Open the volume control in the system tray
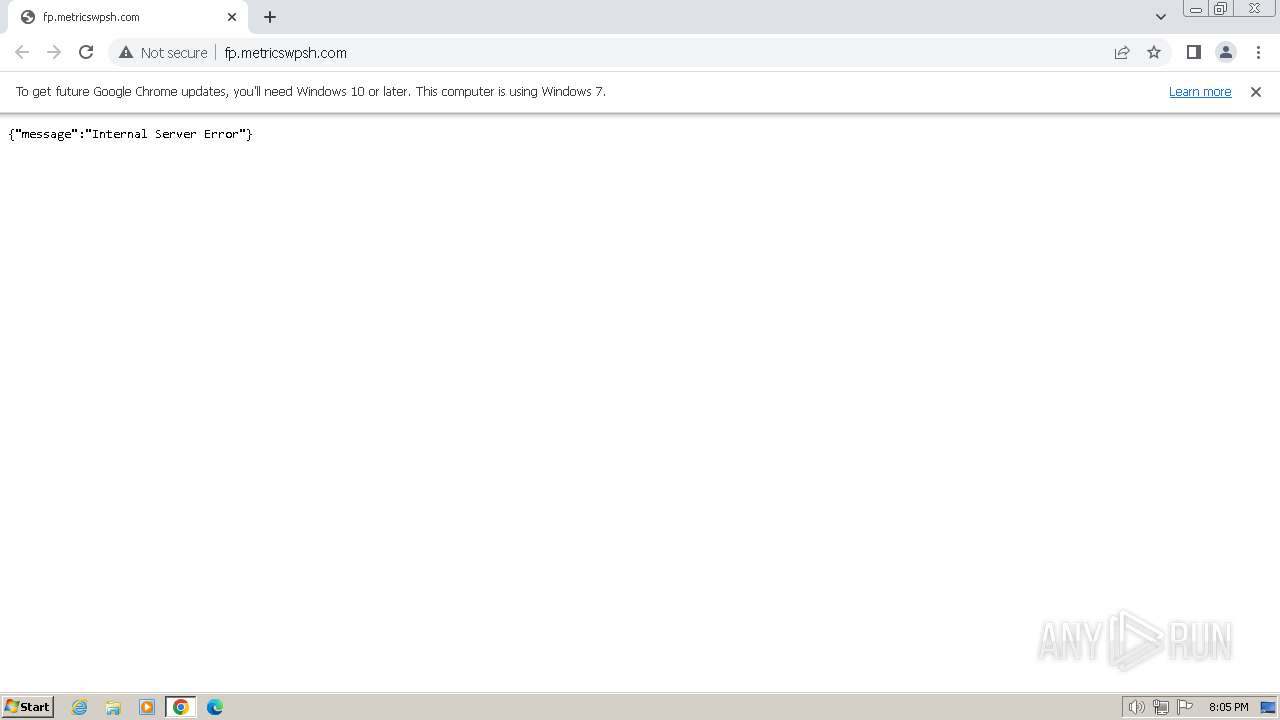The height and width of the screenshot is (720, 1280). click(1137, 707)
